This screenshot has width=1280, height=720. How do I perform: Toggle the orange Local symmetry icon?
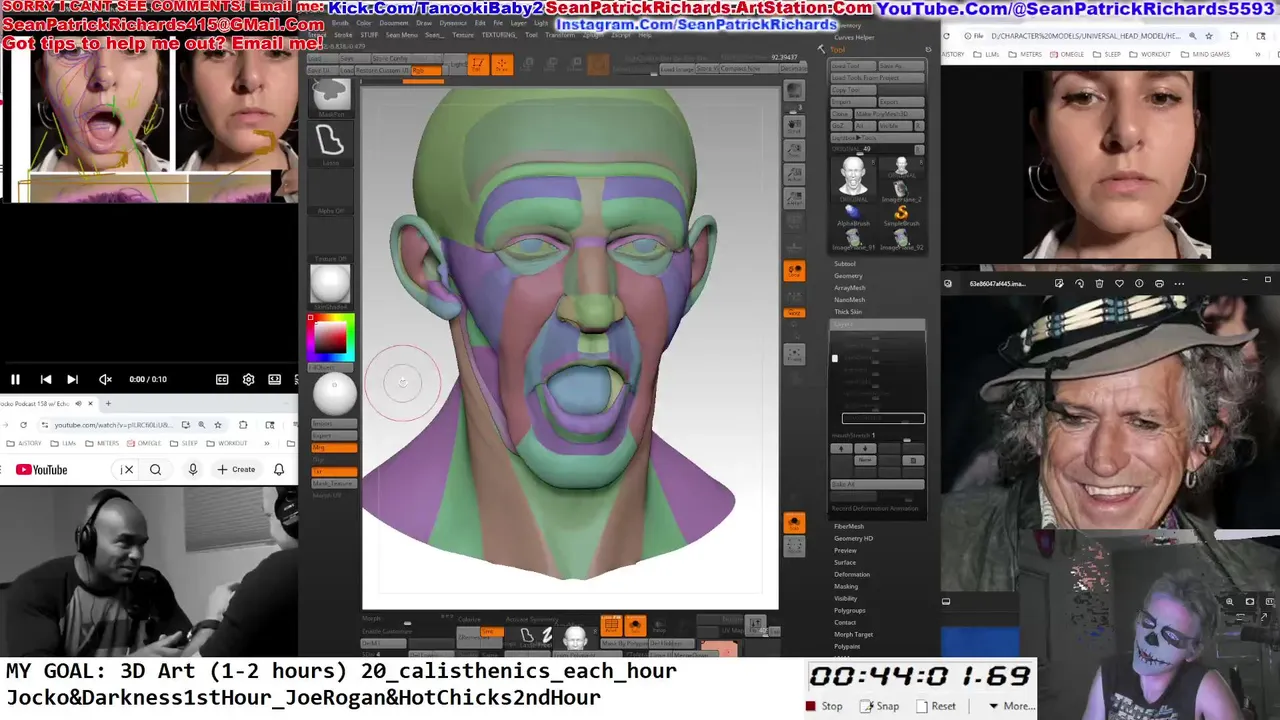click(x=794, y=271)
